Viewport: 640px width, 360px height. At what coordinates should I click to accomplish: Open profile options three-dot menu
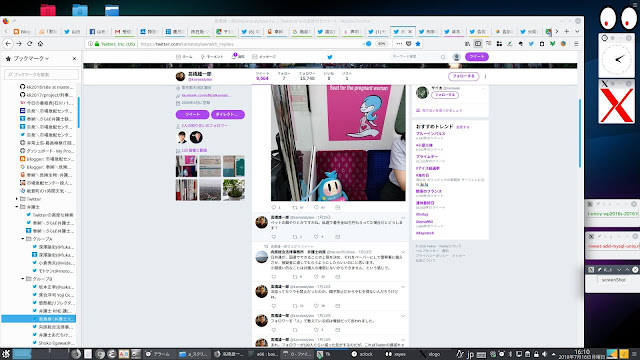pyautogui.click(x=485, y=76)
